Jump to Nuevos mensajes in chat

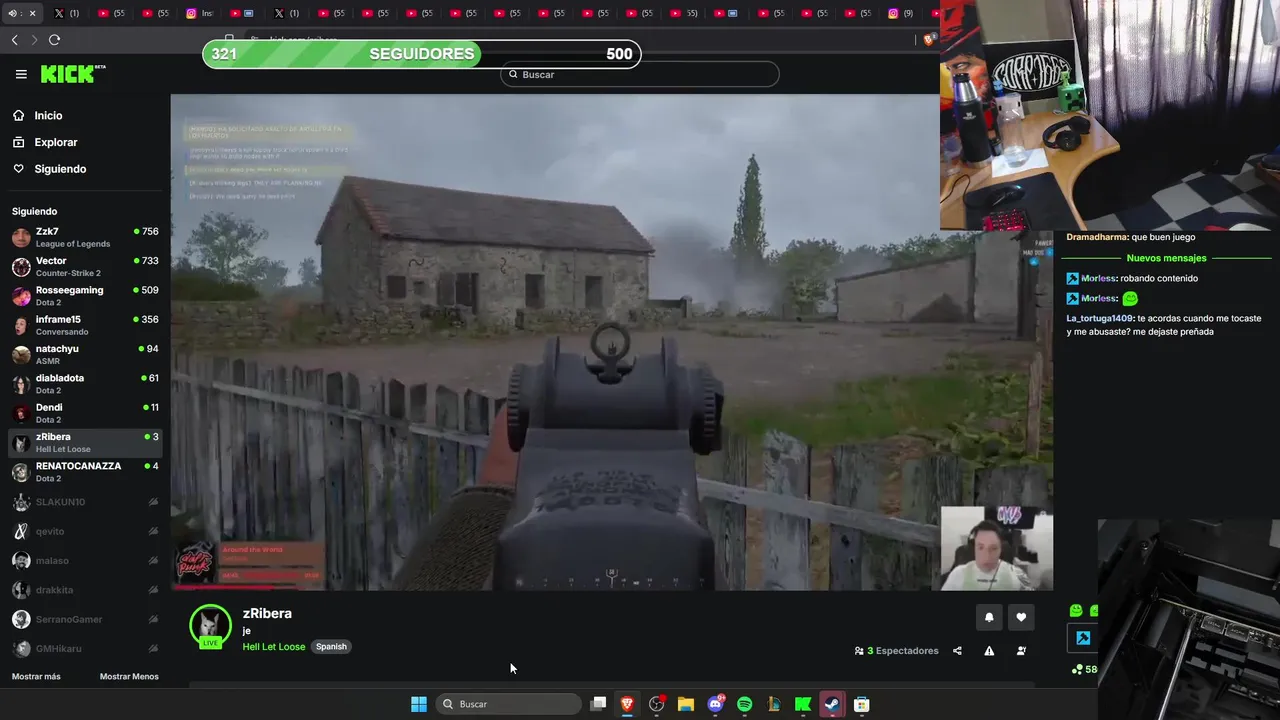click(x=1166, y=258)
